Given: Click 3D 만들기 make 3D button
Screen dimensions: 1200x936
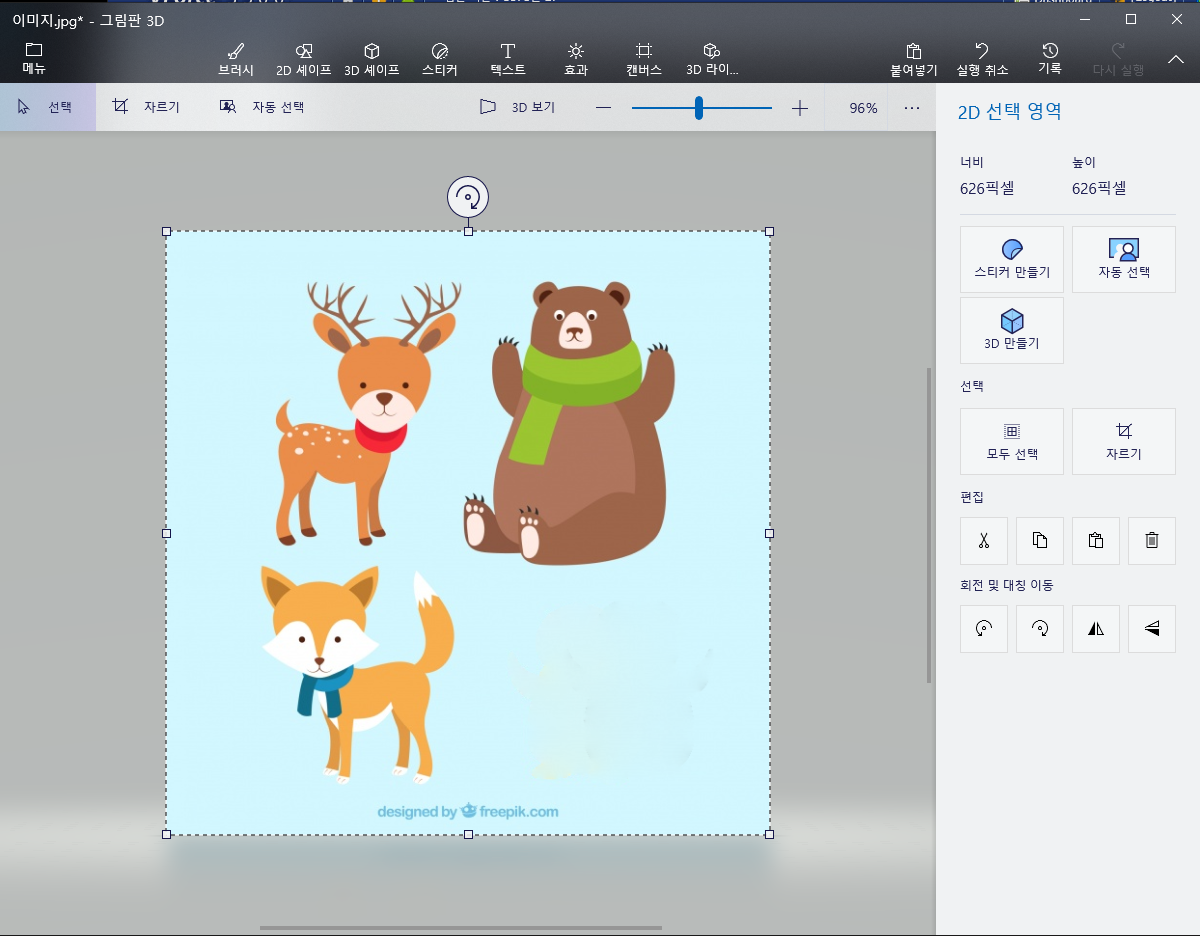Looking at the screenshot, I should coord(1012,330).
